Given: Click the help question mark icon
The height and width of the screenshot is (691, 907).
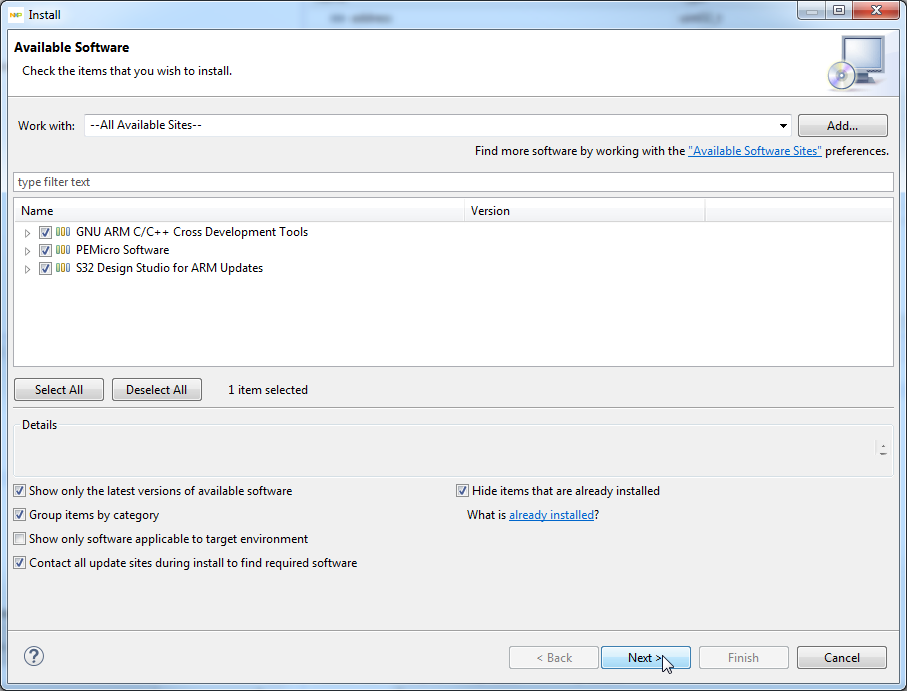Looking at the screenshot, I should pos(34,657).
